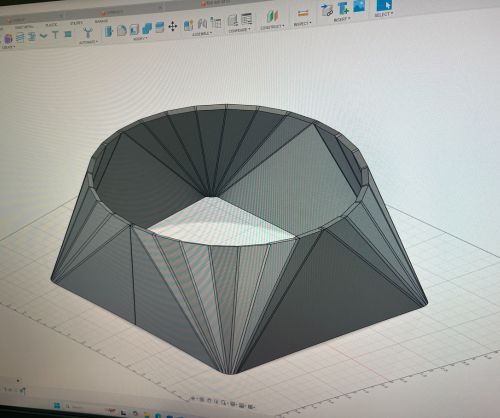Open the Joint tool in Assemble
The image size is (500, 418).
click(x=202, y=24)
